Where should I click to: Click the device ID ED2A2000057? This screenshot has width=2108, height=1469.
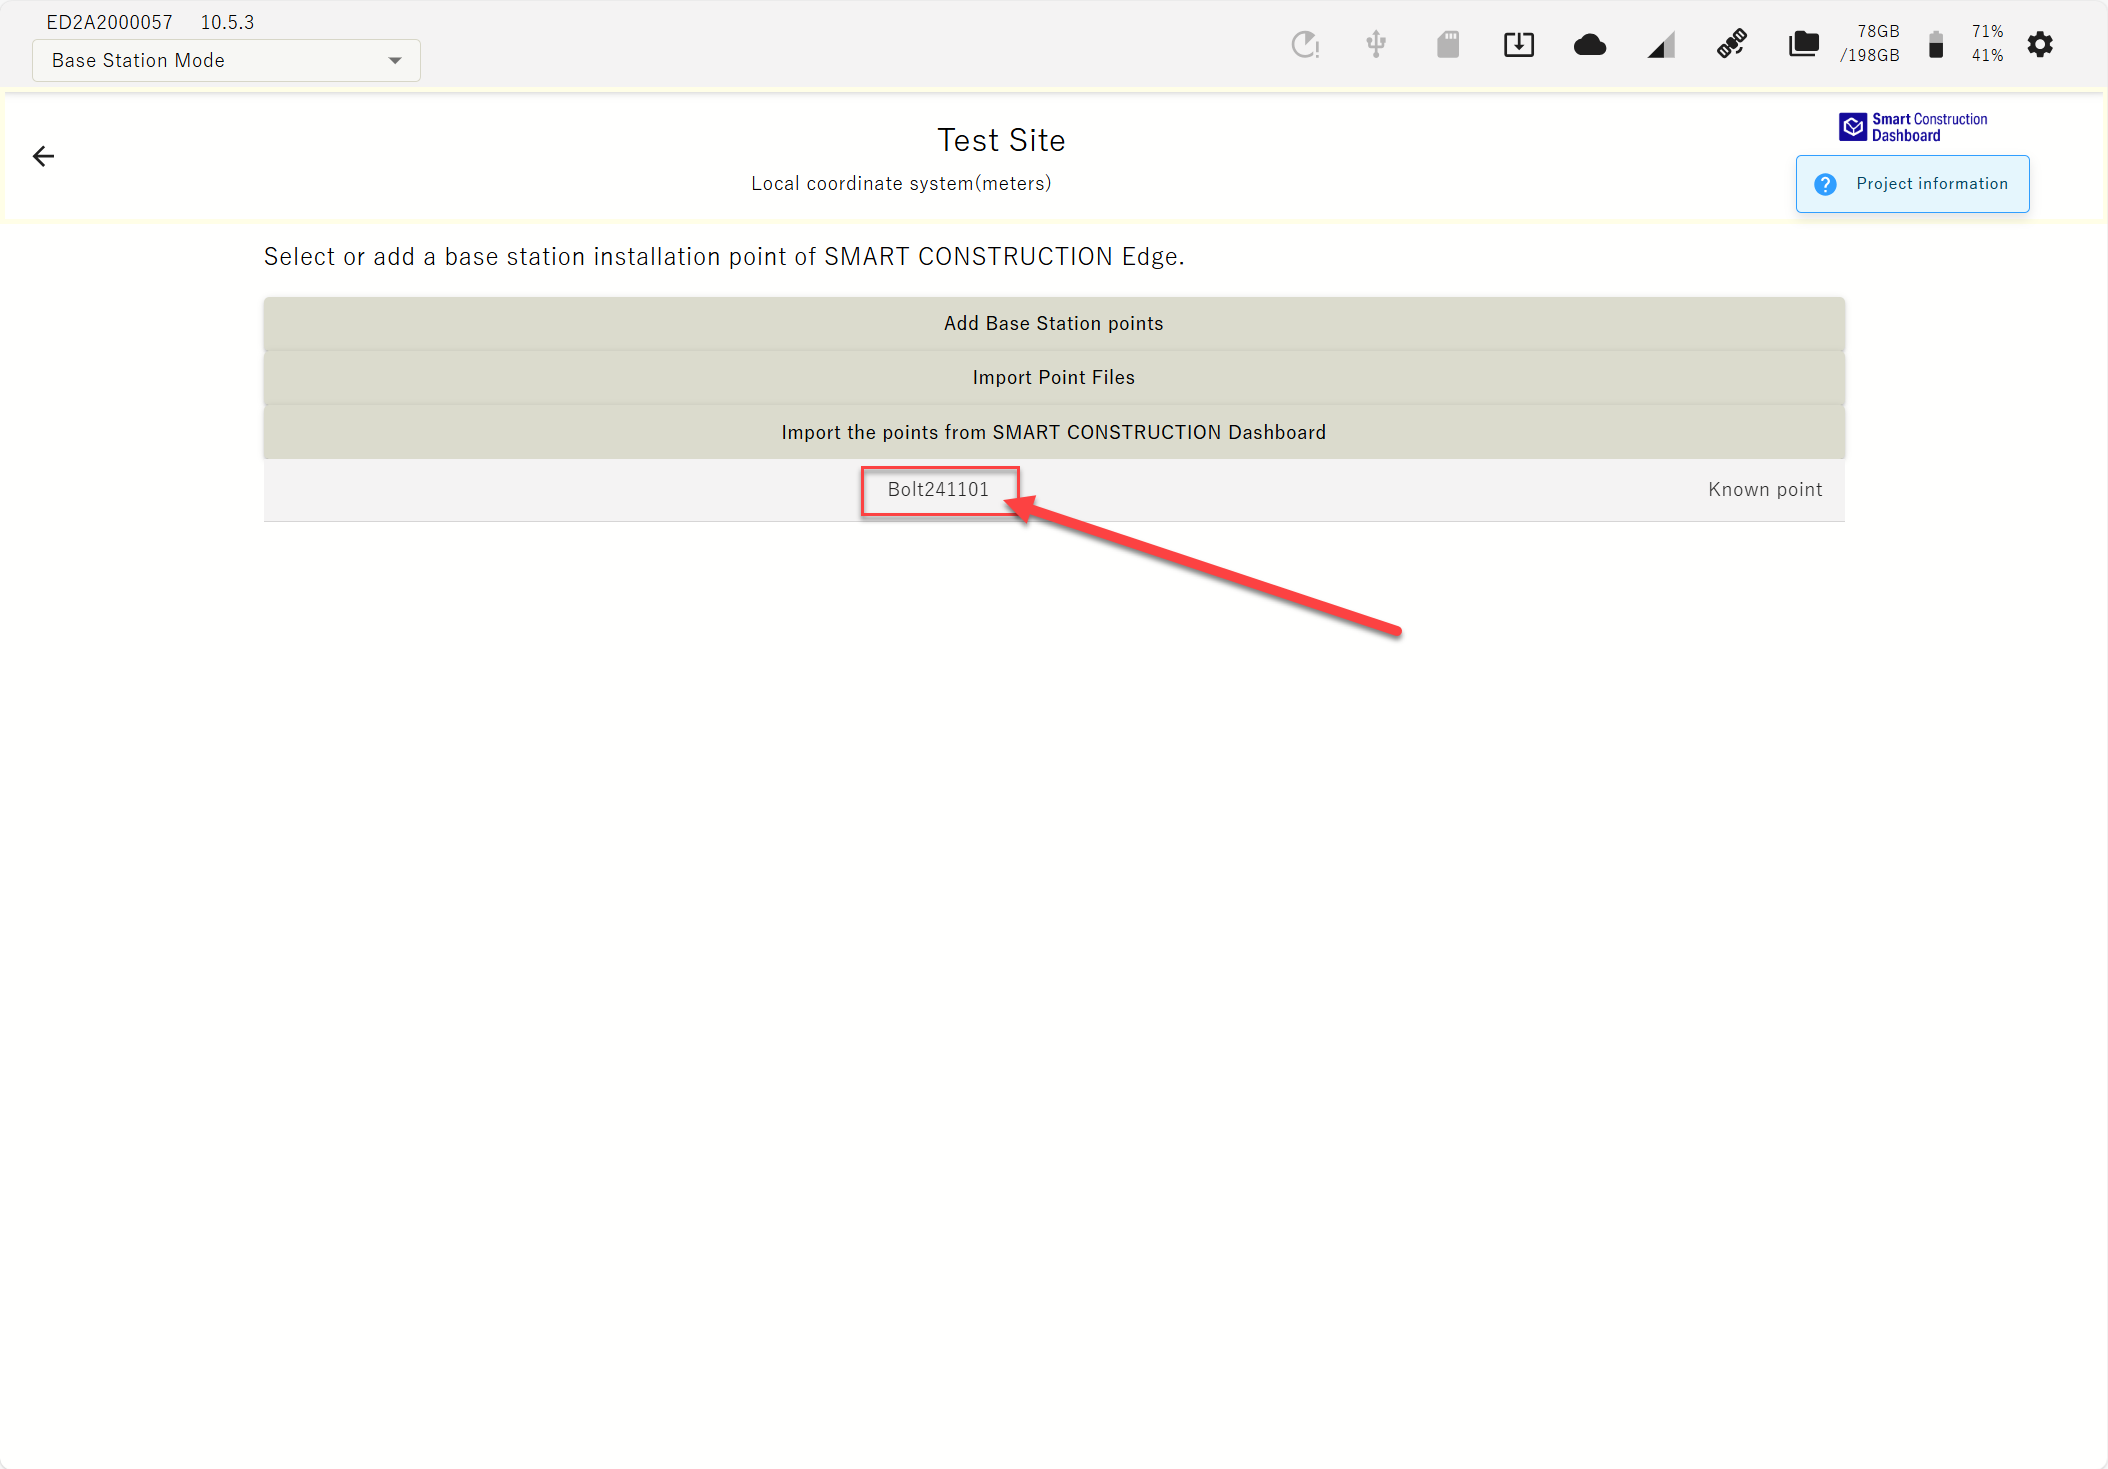110,22
